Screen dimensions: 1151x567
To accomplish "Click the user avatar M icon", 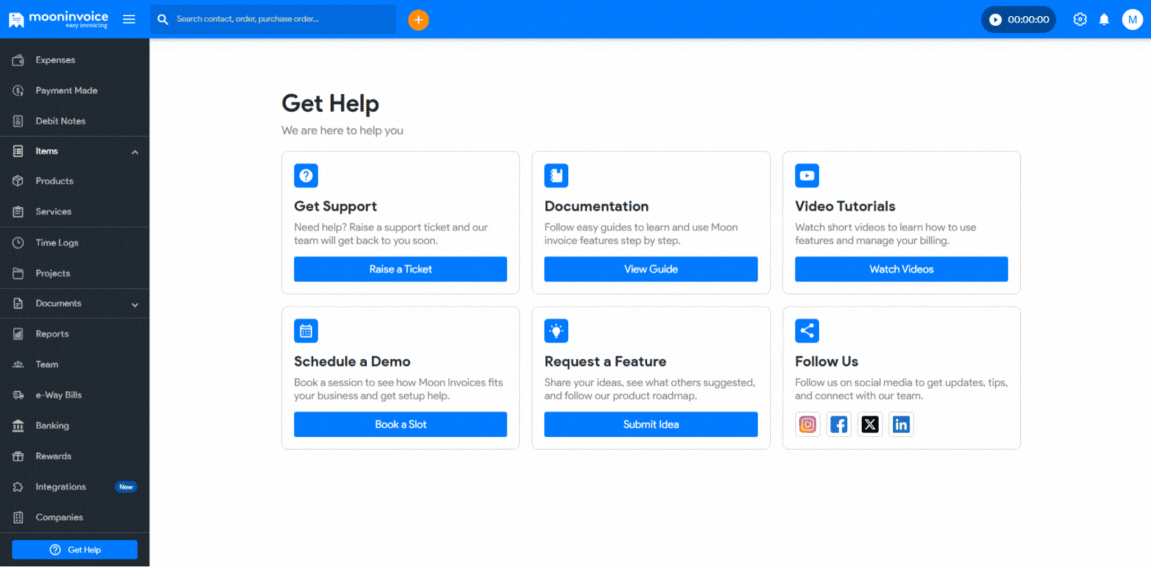I will (1132, 19).
